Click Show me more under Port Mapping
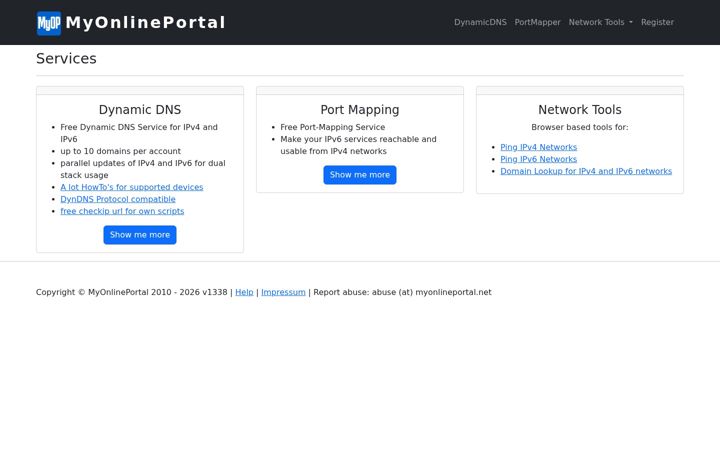The height and width of the screenshot is (450, 720). pos(360,175)
